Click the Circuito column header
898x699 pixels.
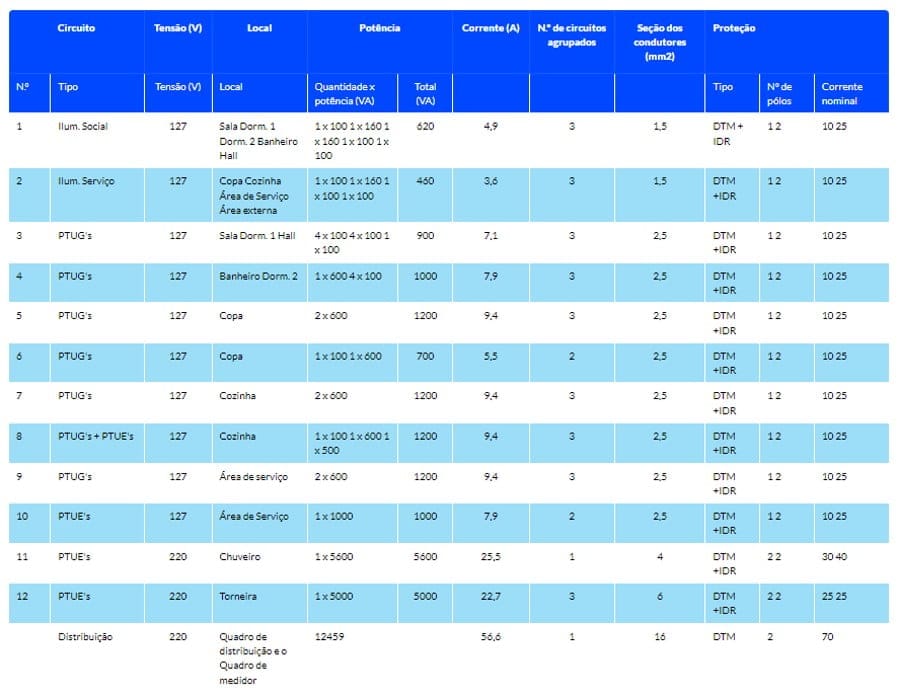pyautogui.click(x=76, y=28)
